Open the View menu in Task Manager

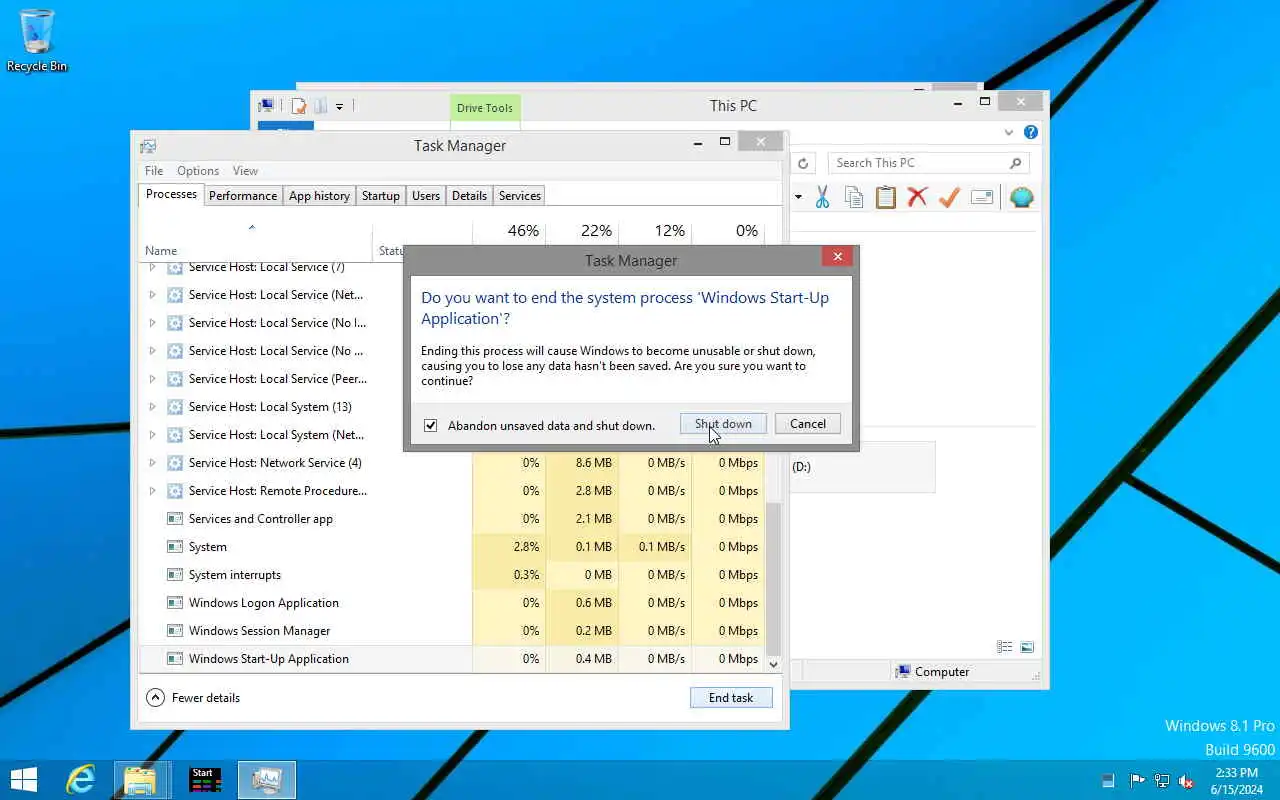click(x=245, y=171)
